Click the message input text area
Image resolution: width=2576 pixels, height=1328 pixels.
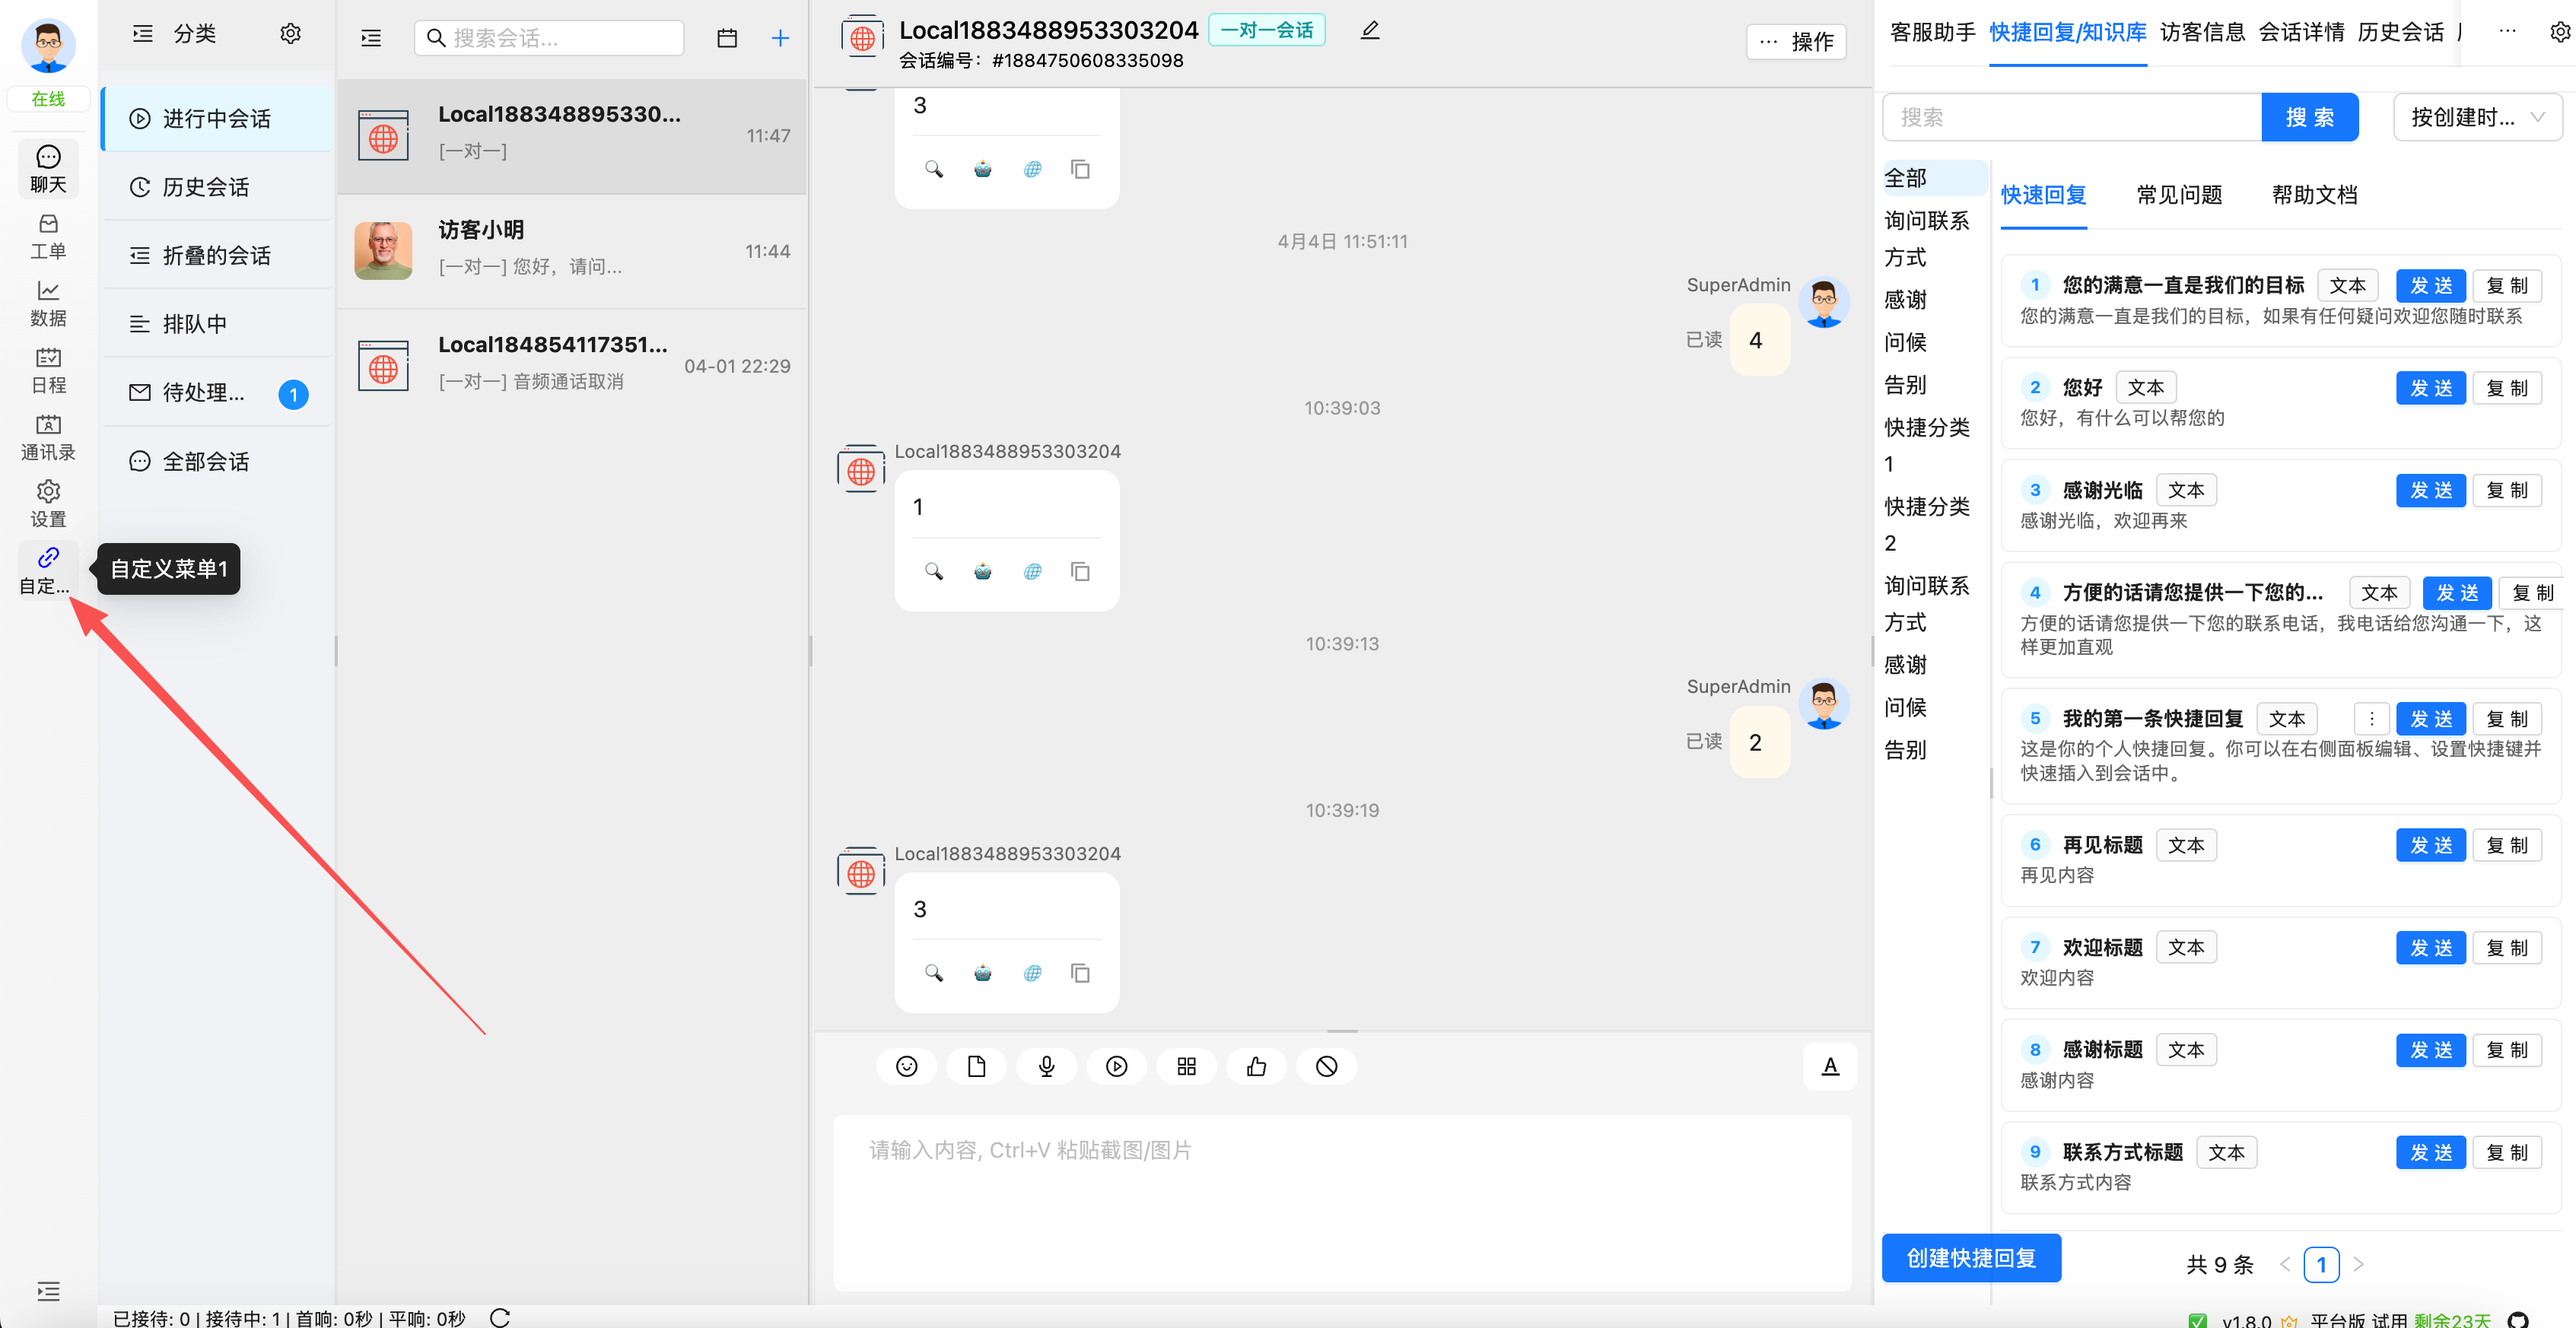(1342, 1203)
